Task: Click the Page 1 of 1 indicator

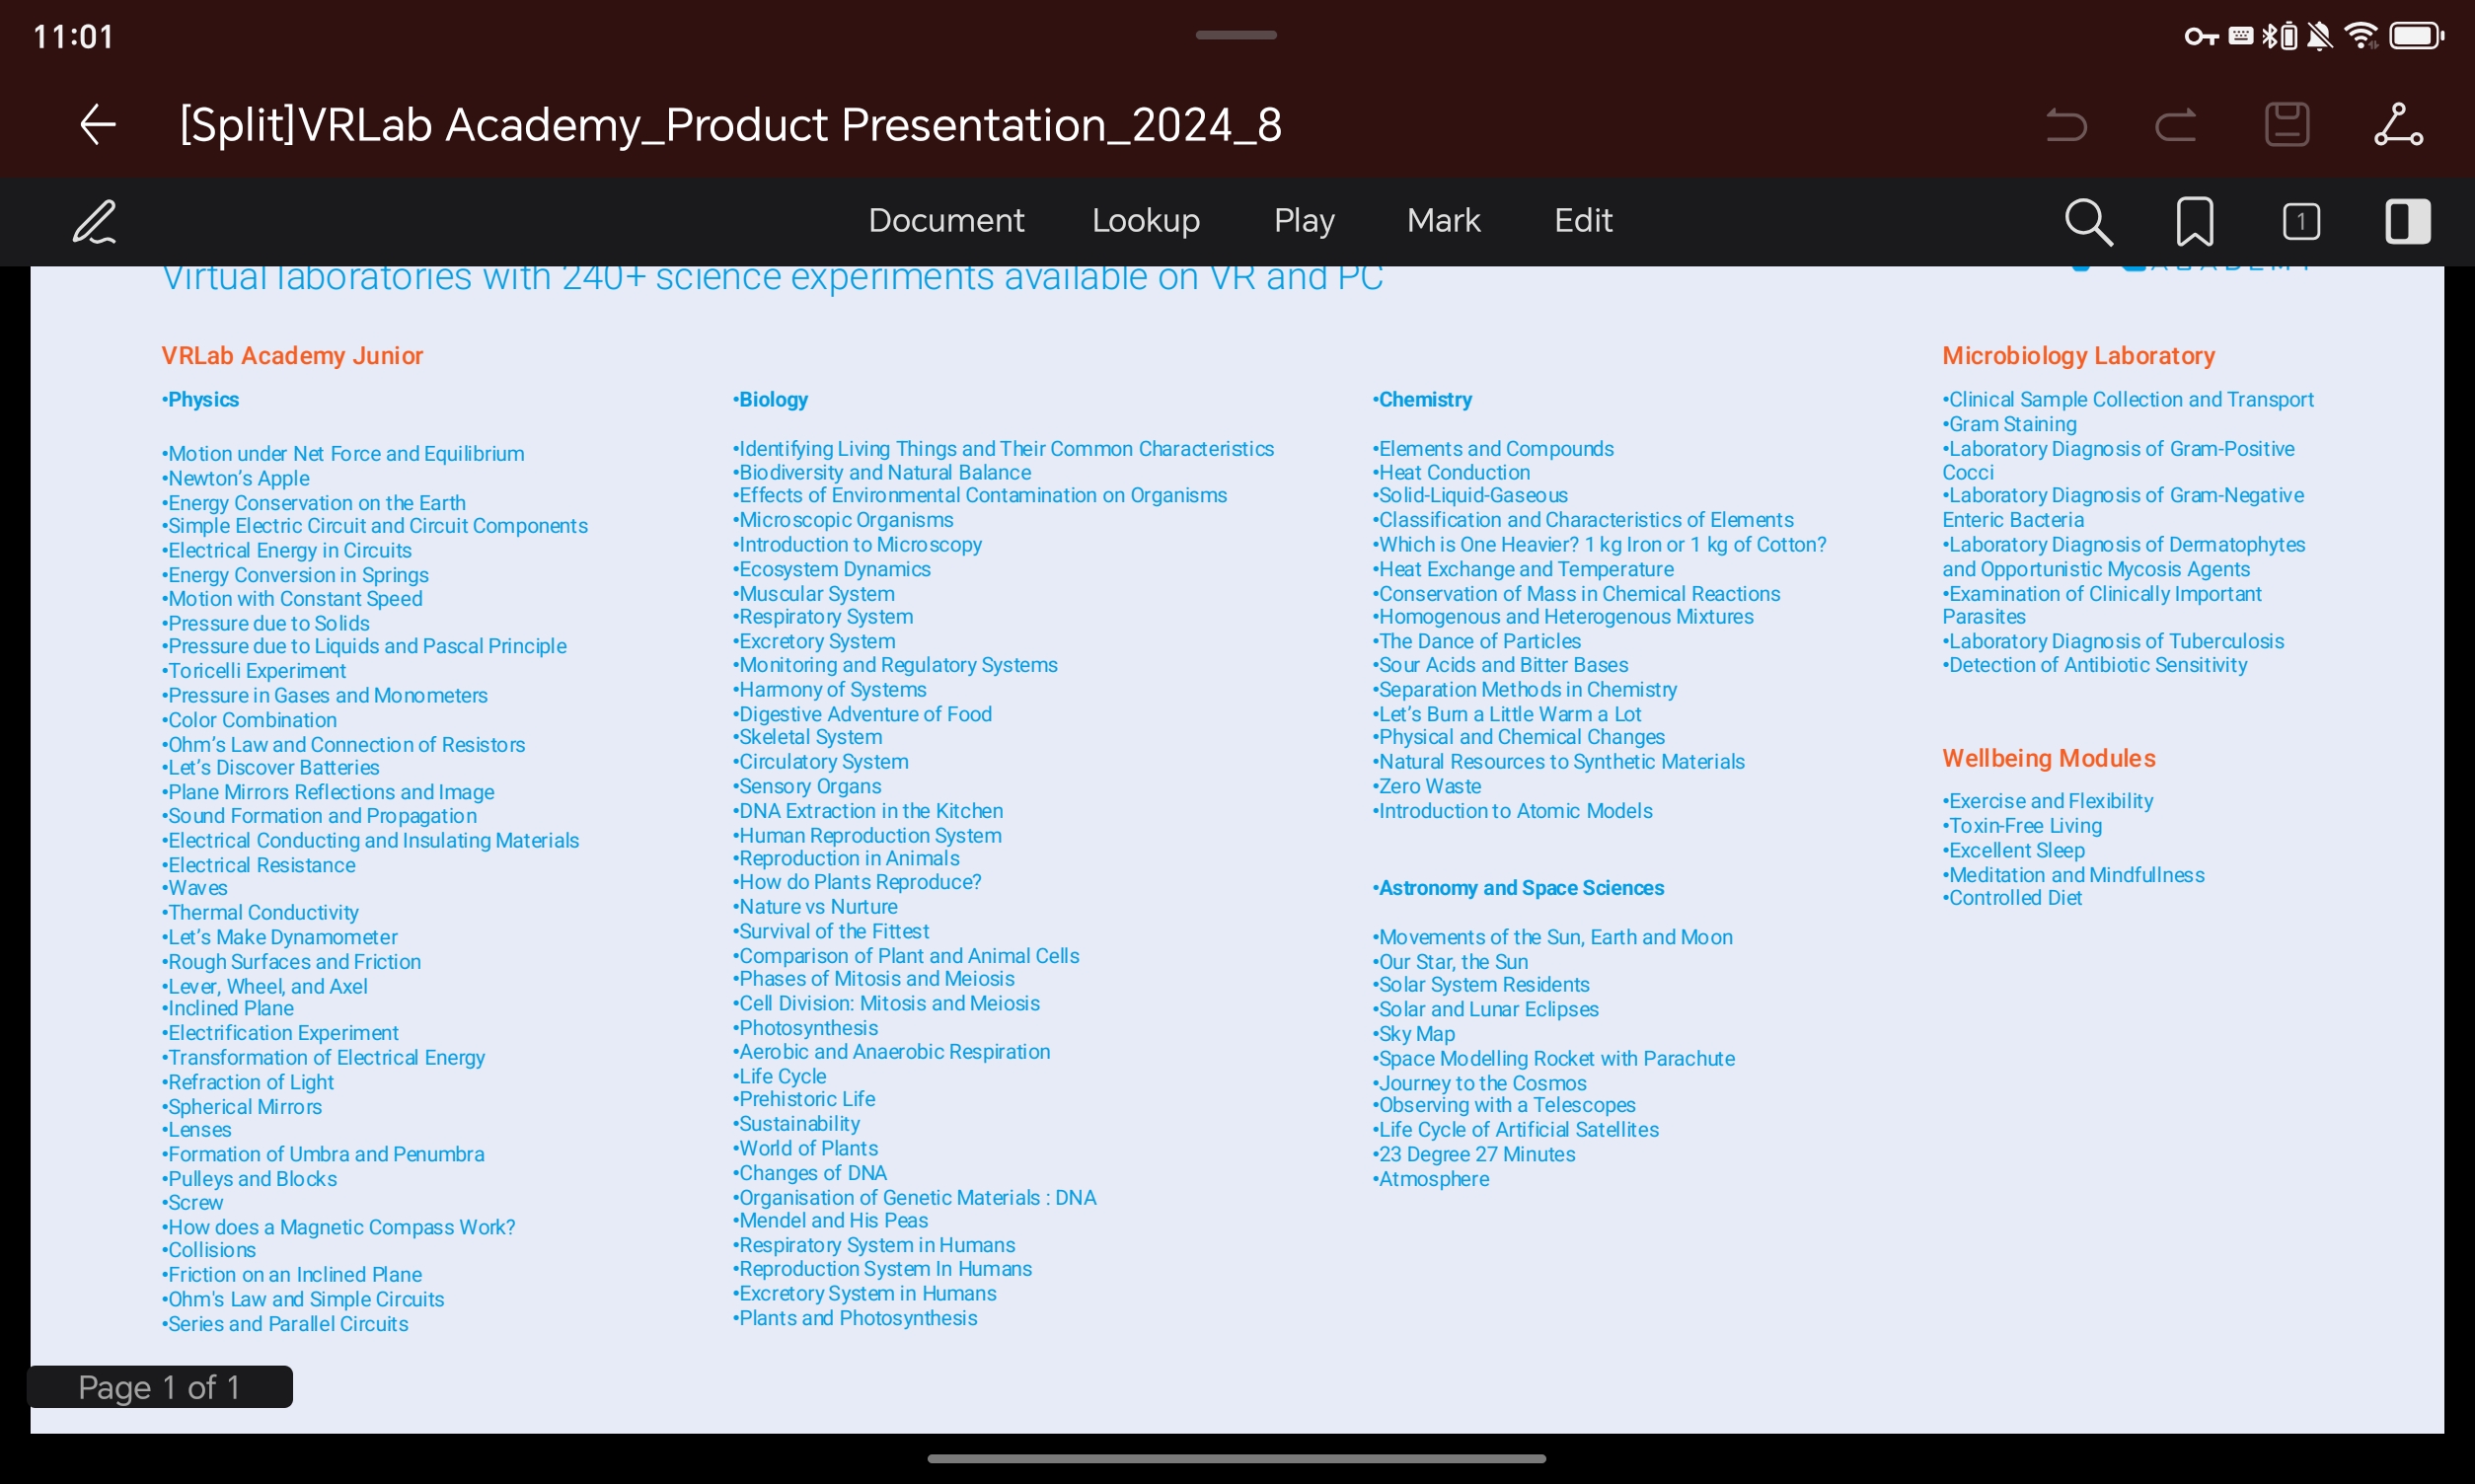Action: (x=160, y=1387)
